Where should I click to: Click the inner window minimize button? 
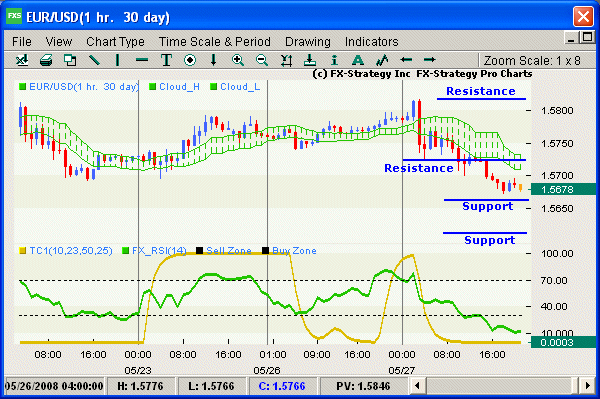571,38
